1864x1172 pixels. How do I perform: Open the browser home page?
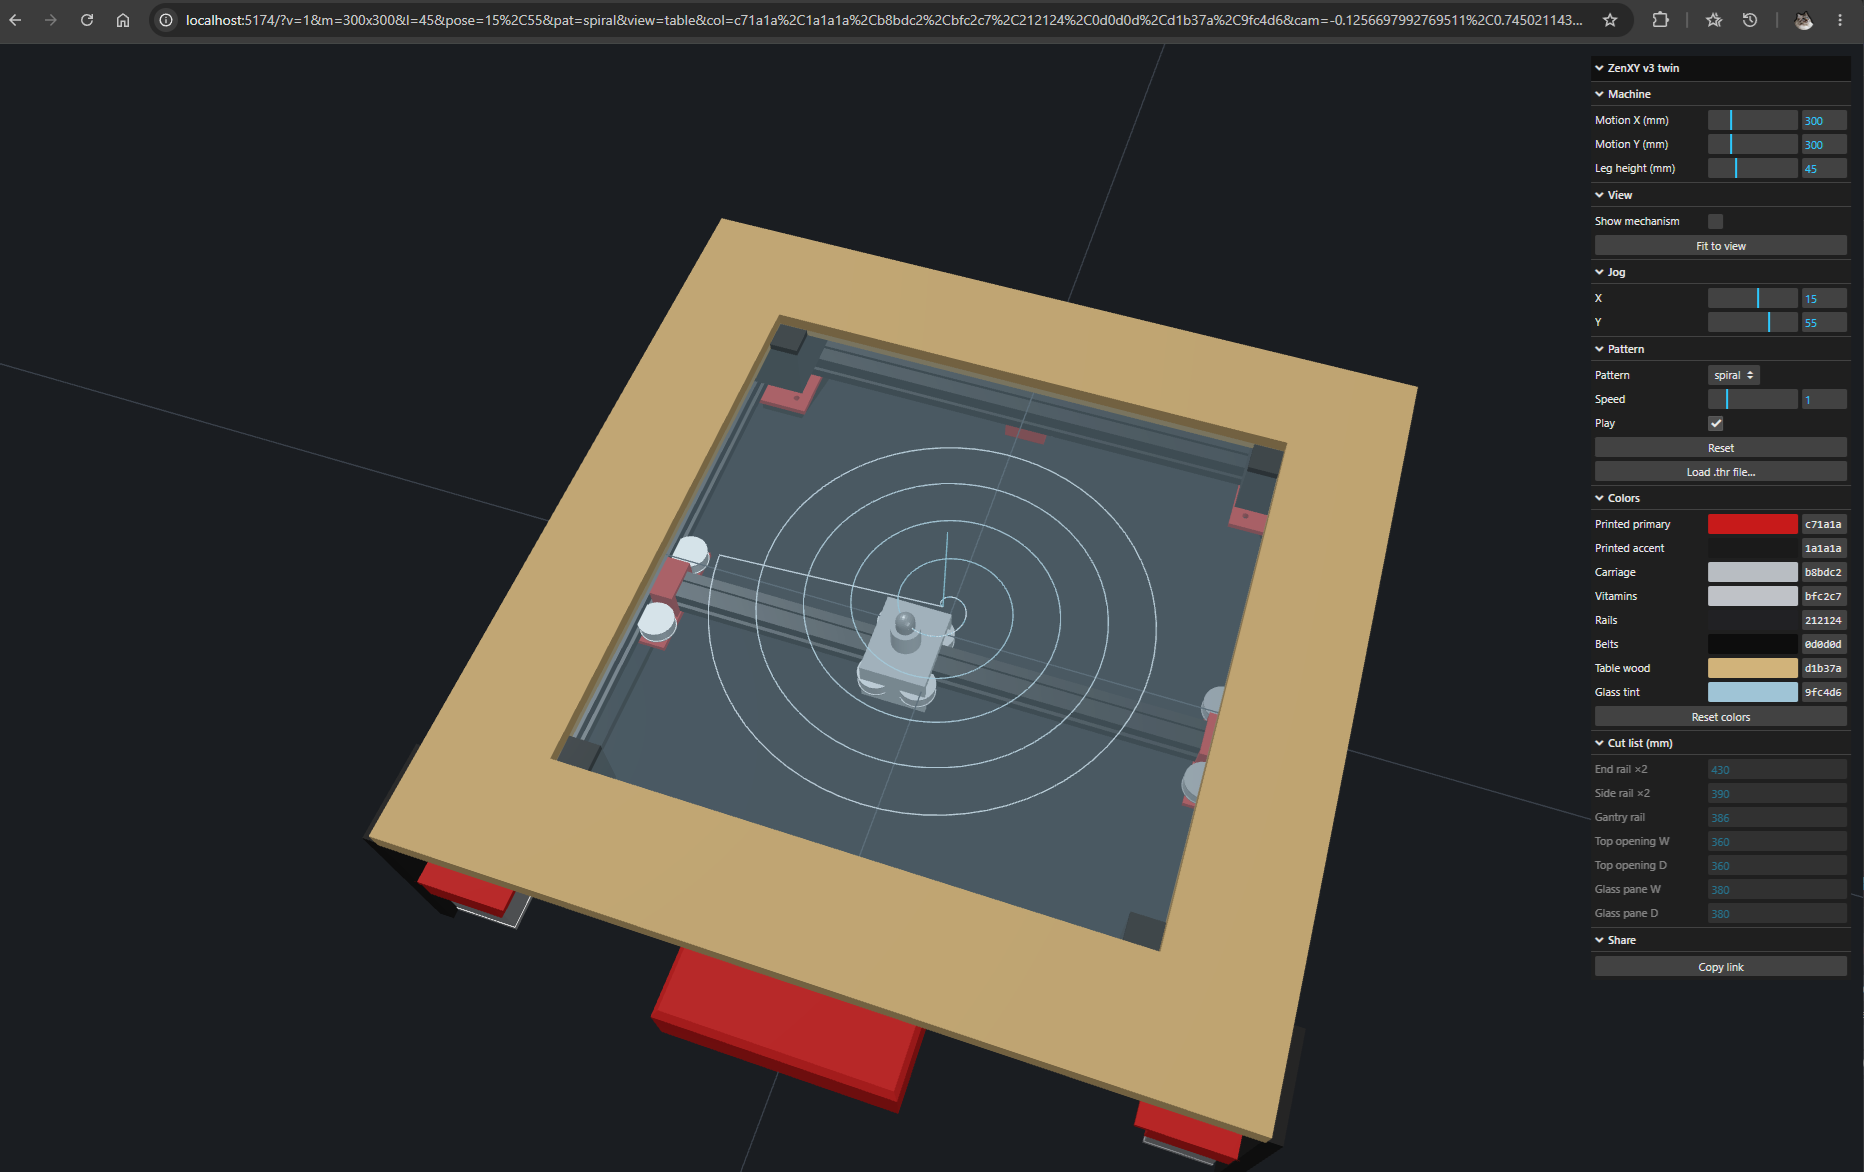click(x=123, y=20)
